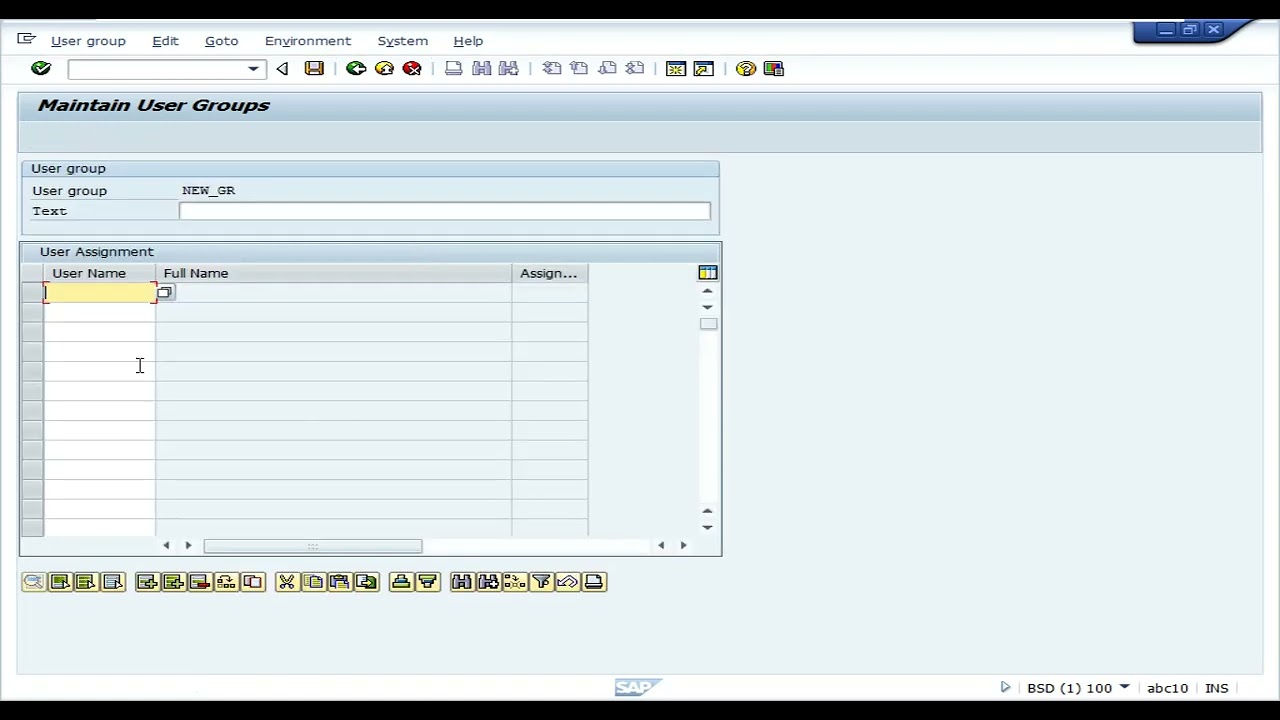Click the Details magnifier in grid toolbar
Image resolution: width=1280 pixels, height=720 pixels.
pyautogui.click(x=33, y=582)
